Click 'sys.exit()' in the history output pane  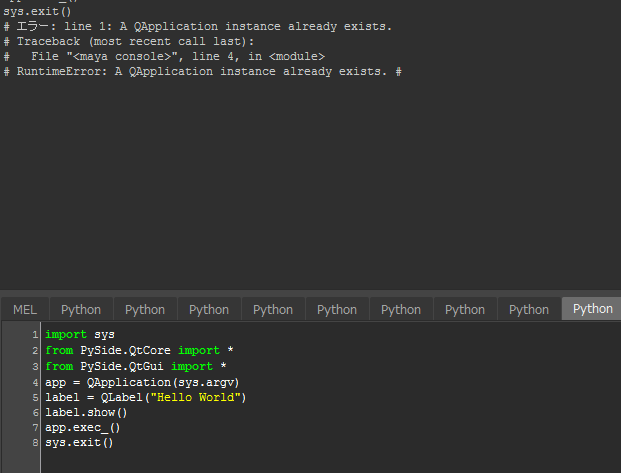point(37,11)
